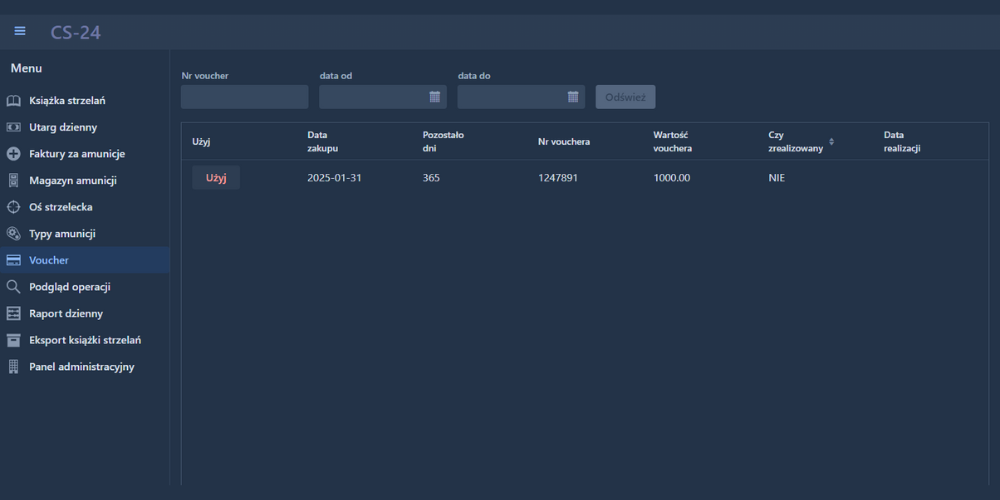Open Voucher menu item
Screen dimensions: 1000x500
[49, 260]
